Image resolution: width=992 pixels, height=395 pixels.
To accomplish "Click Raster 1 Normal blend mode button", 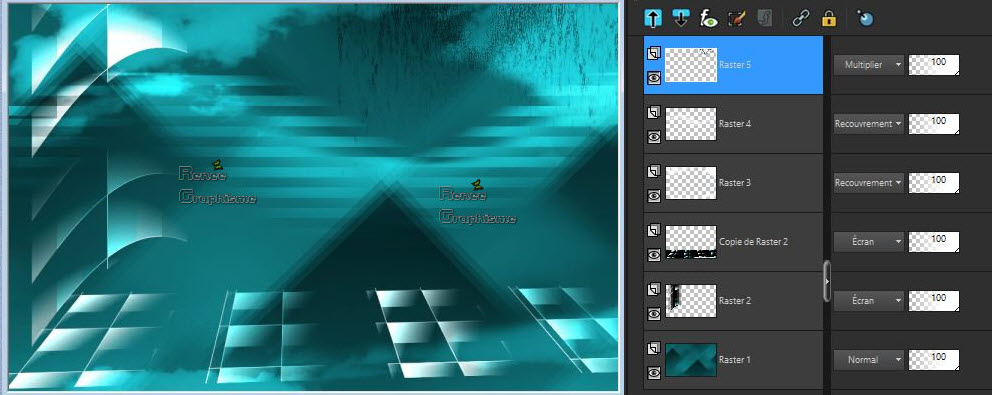I will [868, 360].
